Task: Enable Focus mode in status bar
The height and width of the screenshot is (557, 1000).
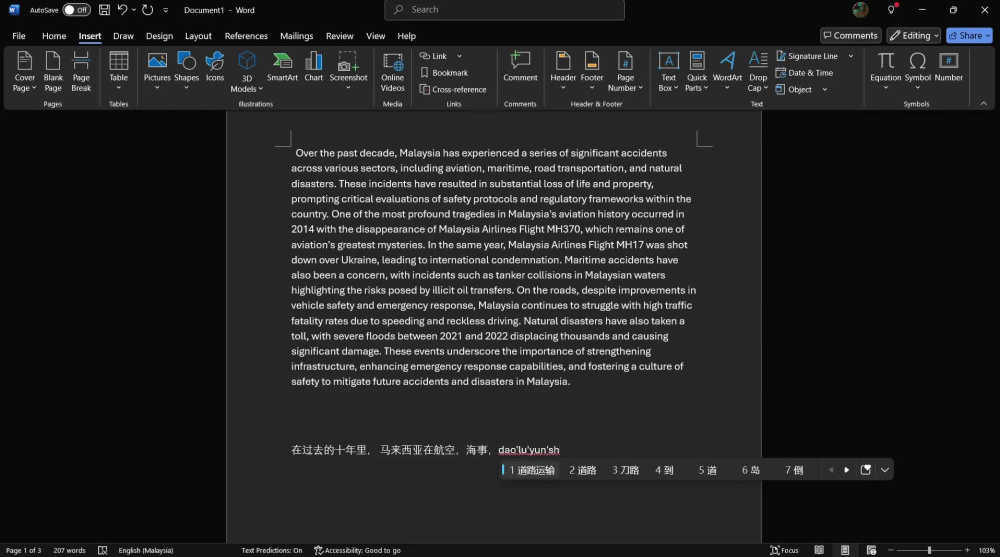Action: coord(784,550)
